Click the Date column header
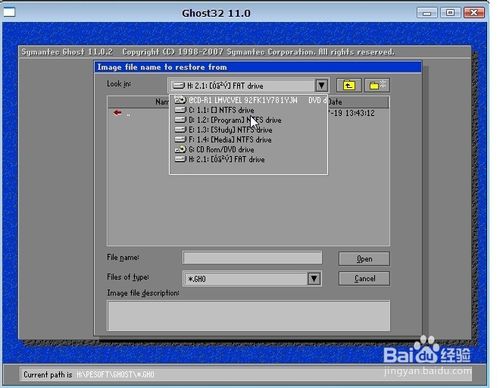 point(358,102)
